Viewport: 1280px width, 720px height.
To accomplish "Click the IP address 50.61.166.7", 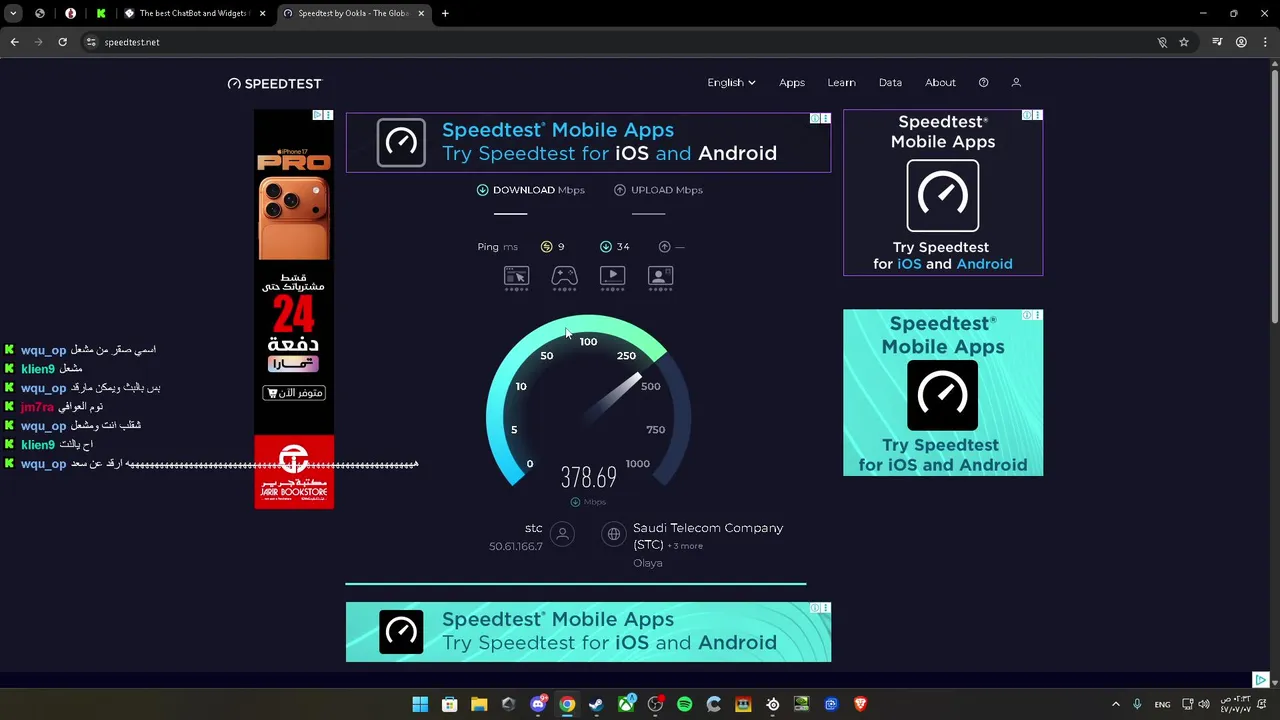I will 516,546.
